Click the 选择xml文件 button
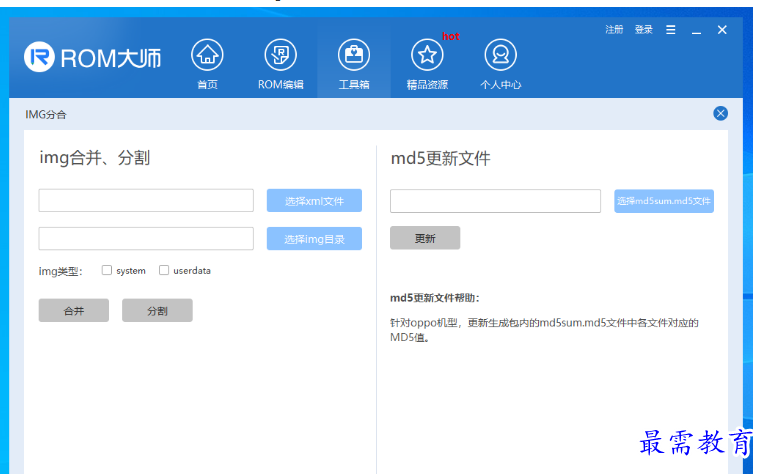 pyautogui.click(x=314, y=200)
